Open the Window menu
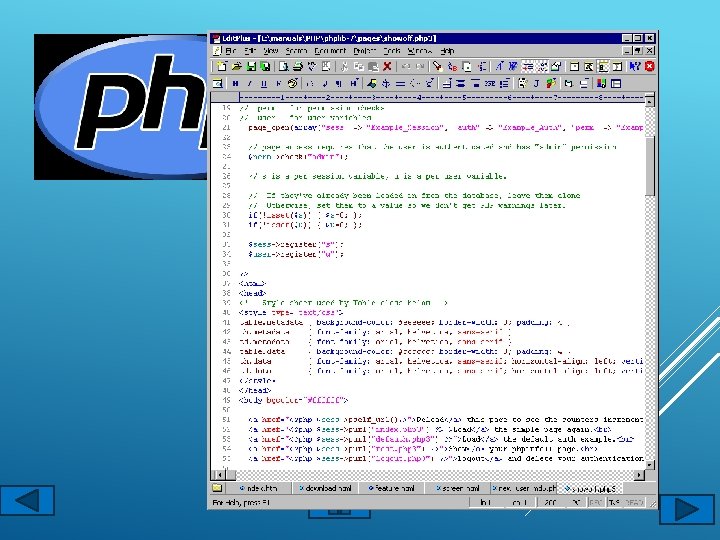Viewport: 720px width, 540px height. point(420,51)
